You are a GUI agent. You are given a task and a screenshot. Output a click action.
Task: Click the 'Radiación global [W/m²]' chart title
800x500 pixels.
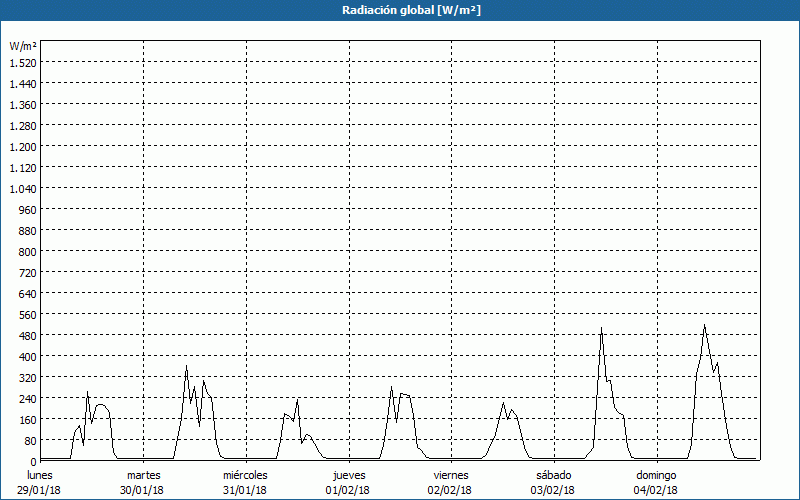[411, 10]
